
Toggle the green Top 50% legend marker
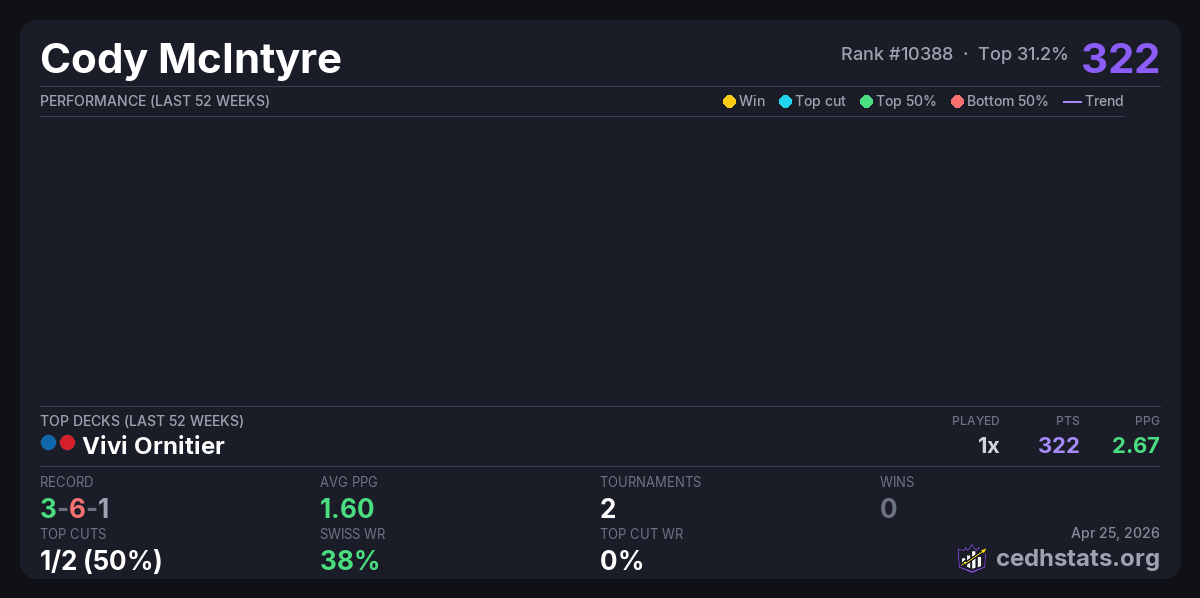click(866, 101)
